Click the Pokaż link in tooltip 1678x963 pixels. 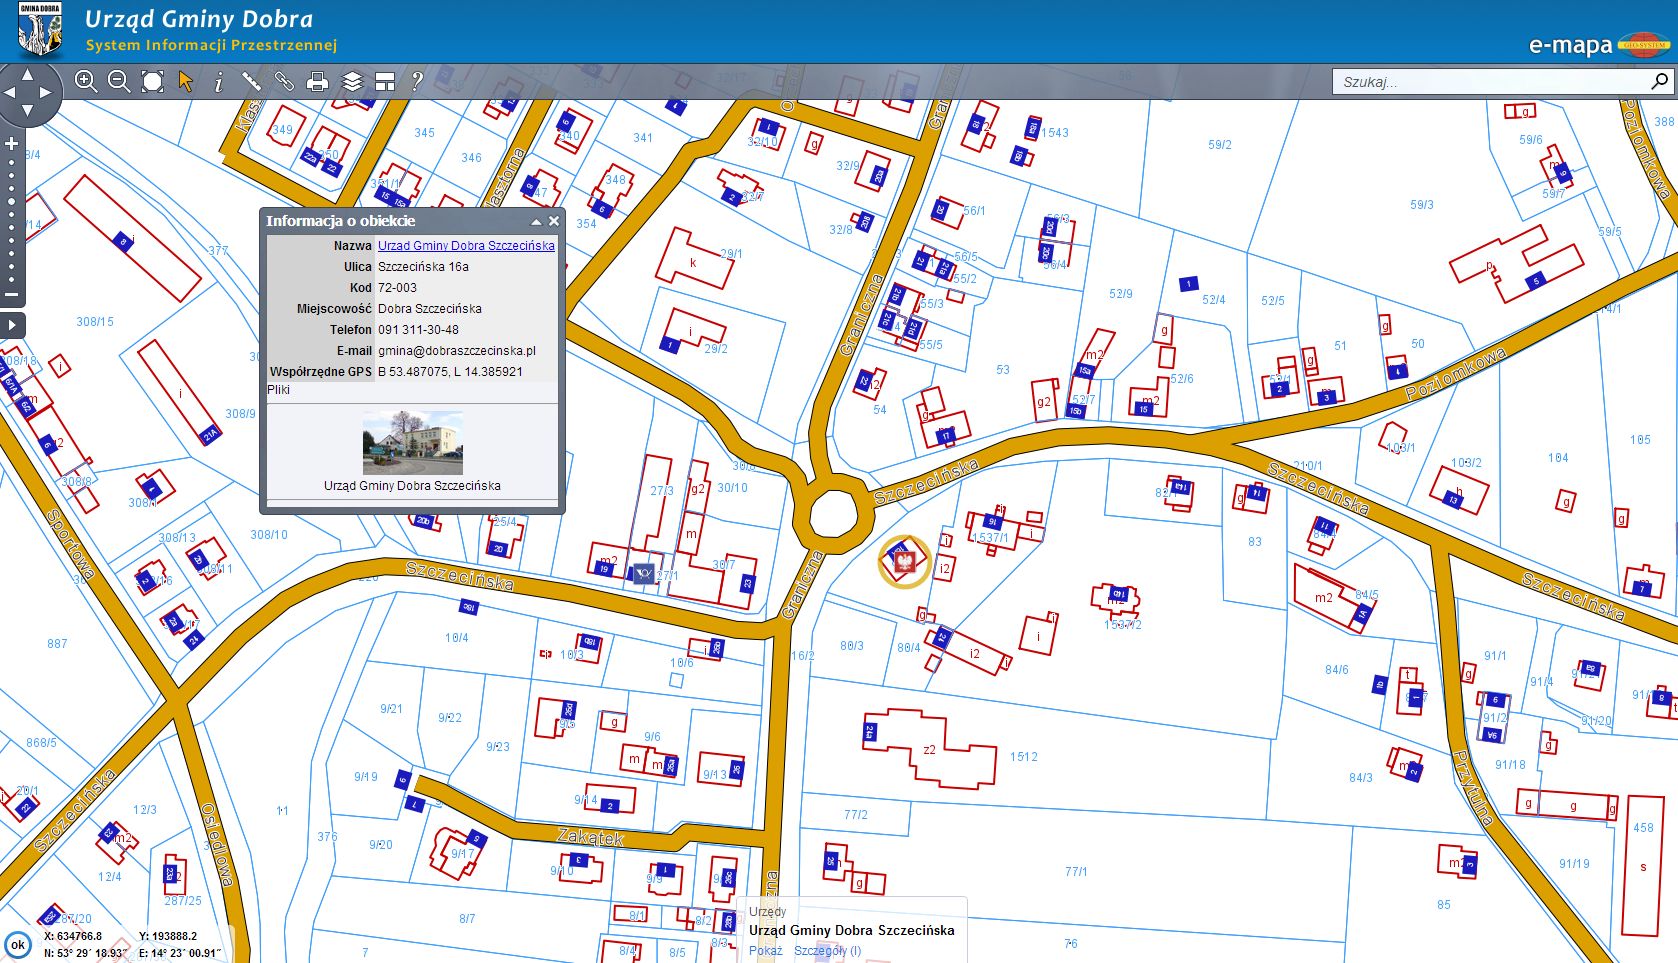pyautogui.click(x=765, y=951)
